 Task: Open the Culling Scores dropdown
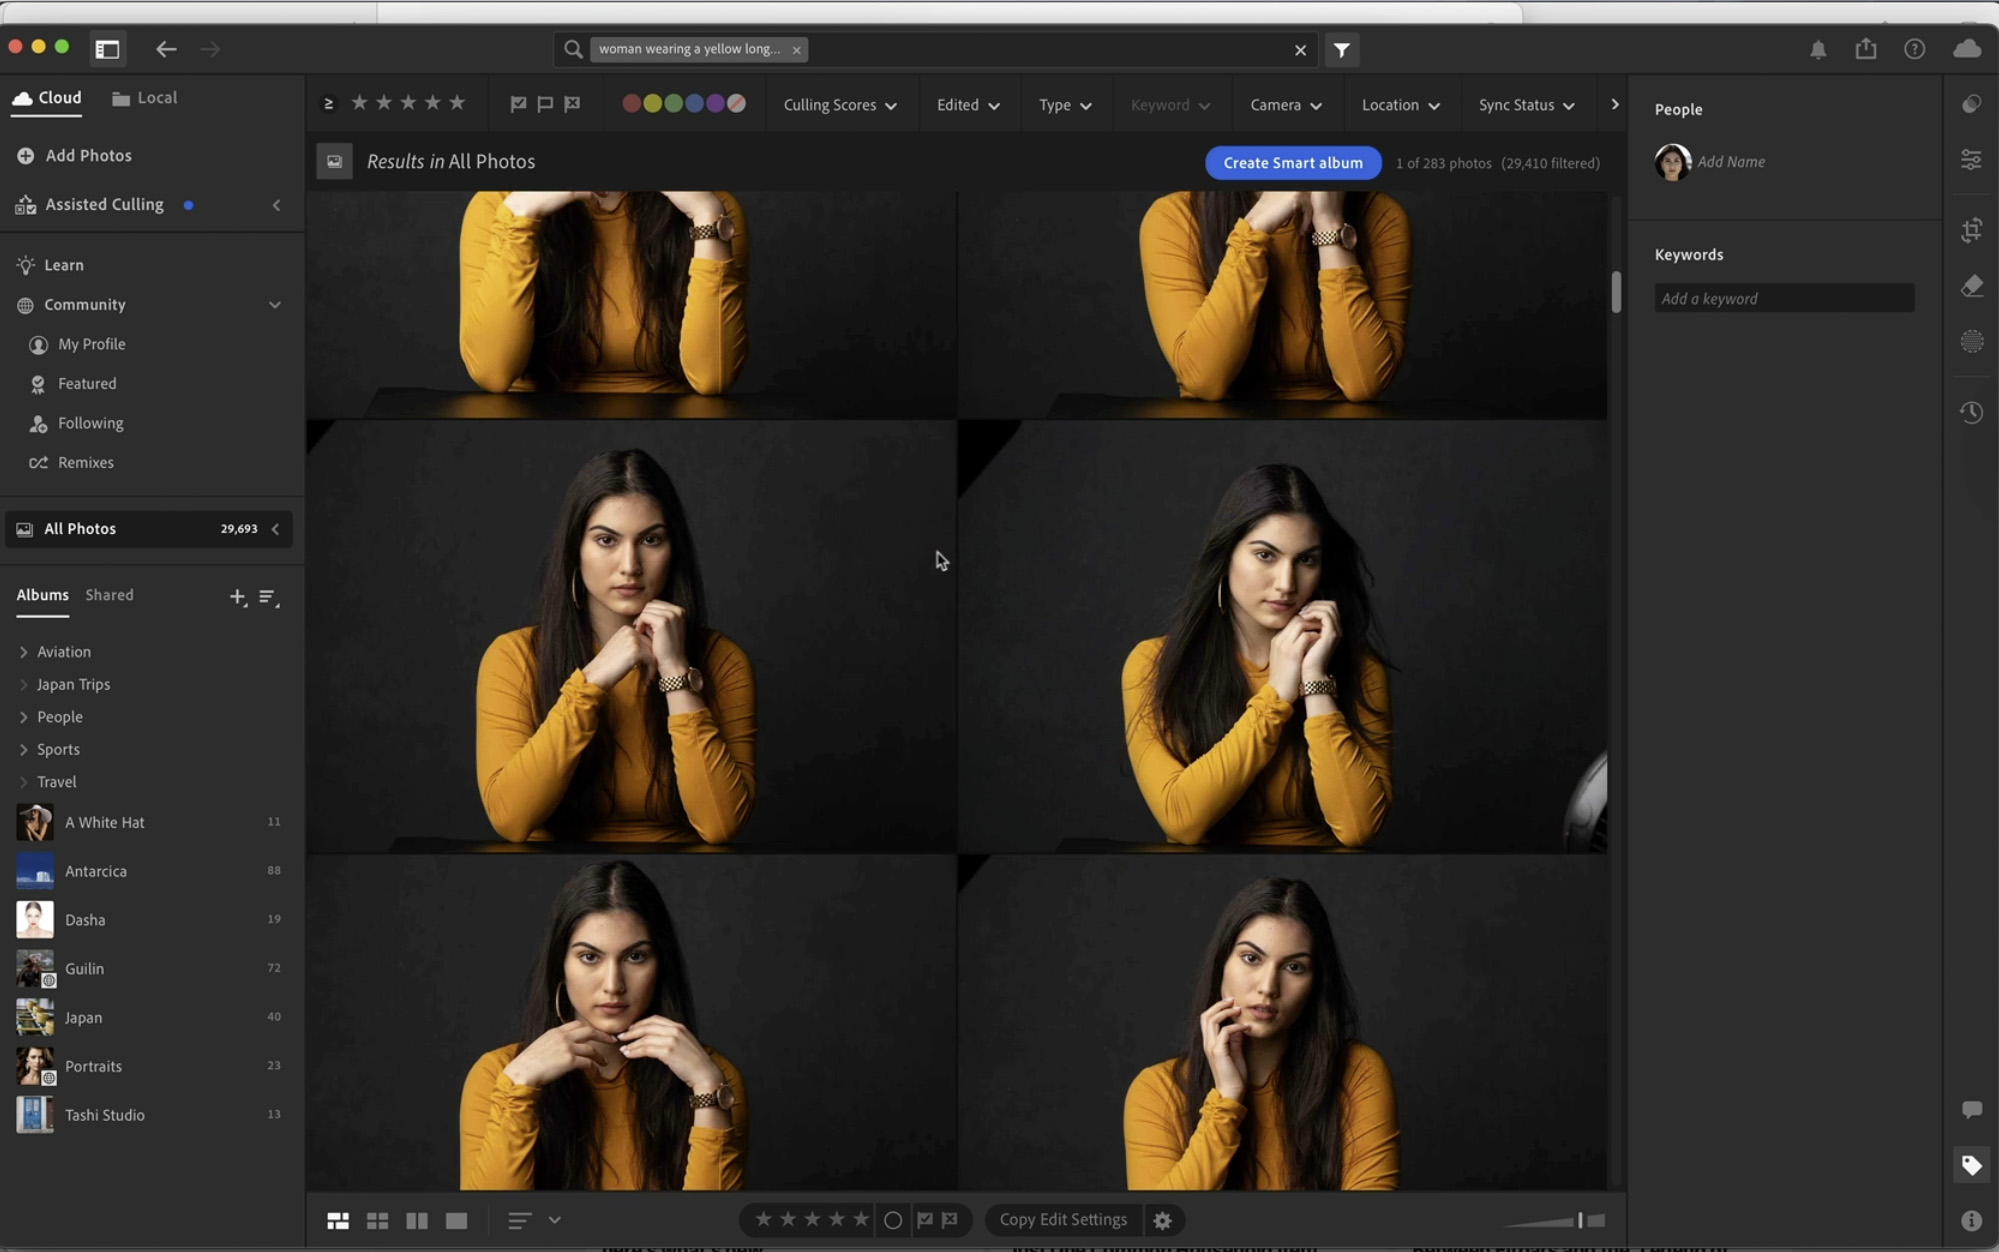[x=840, y=104]
